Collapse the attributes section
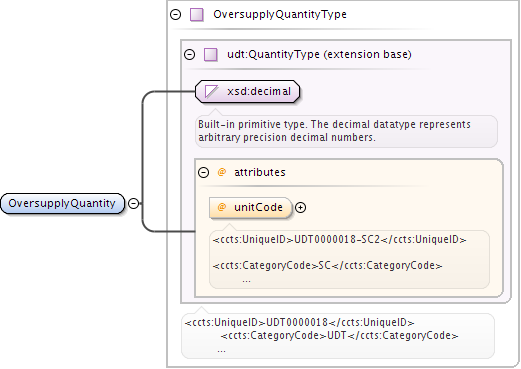The height and width of the screenshot is (369, 521). point(203,172)
